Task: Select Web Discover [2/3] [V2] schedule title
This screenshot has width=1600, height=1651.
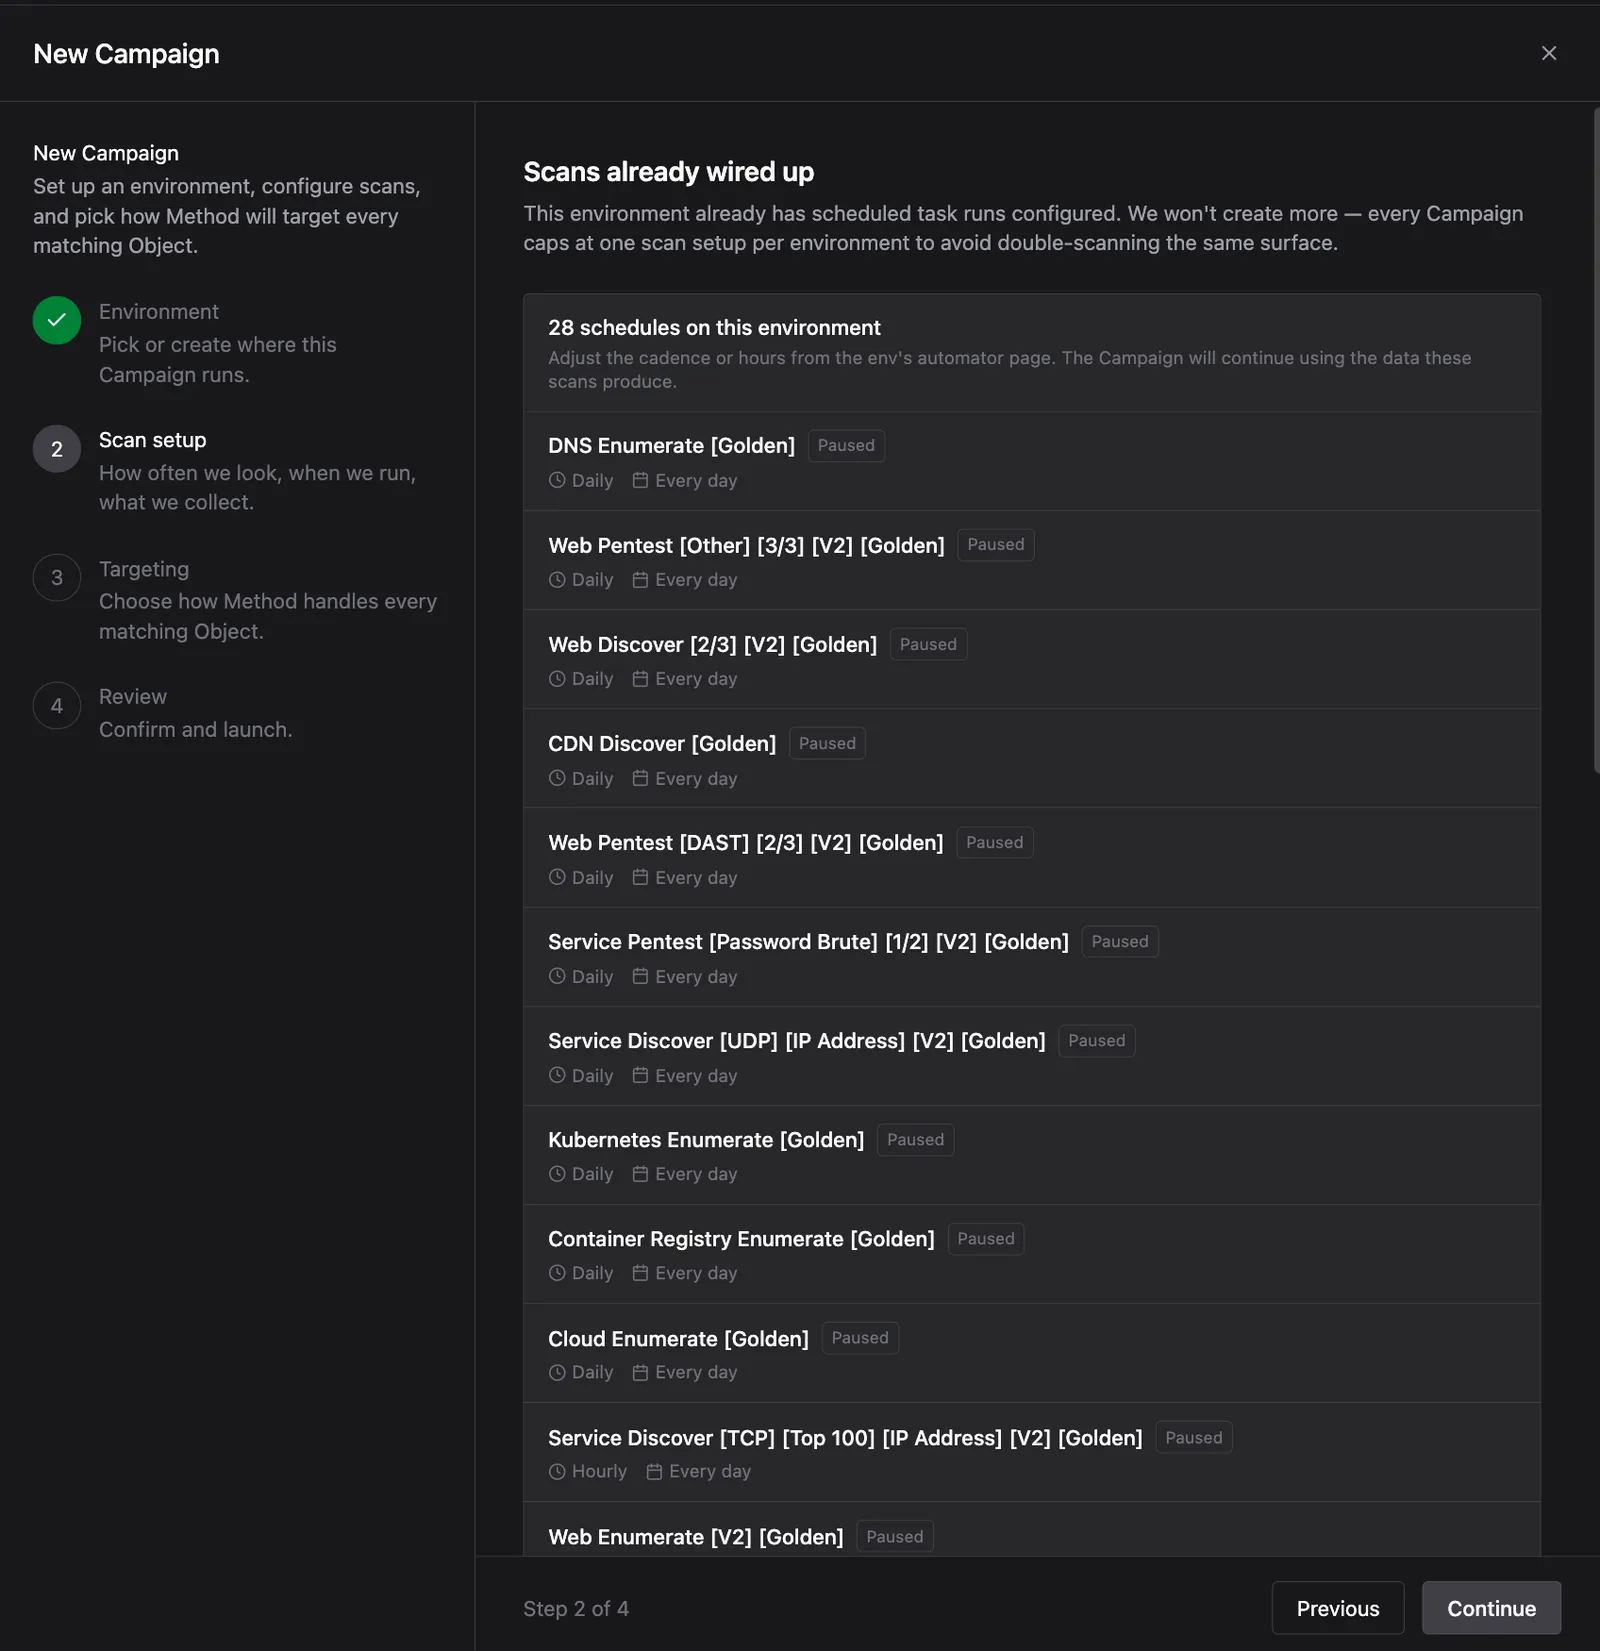Action: (x=712, y=645)
